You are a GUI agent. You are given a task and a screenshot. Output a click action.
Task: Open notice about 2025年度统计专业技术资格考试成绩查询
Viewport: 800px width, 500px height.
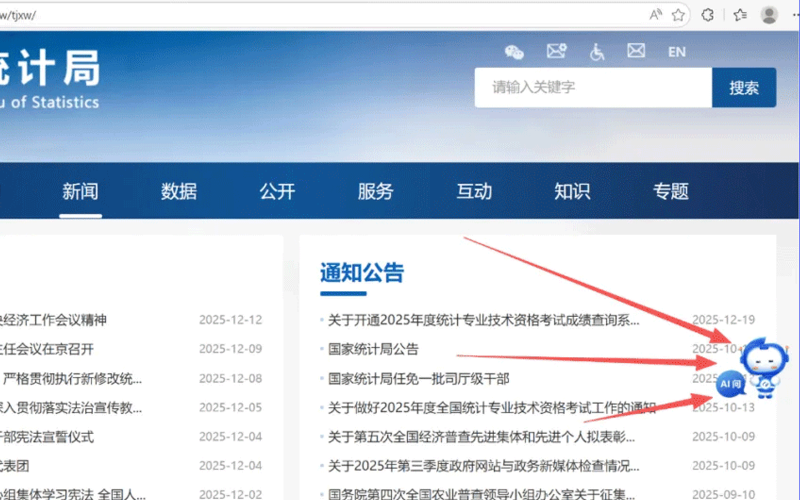coord(483,320)
